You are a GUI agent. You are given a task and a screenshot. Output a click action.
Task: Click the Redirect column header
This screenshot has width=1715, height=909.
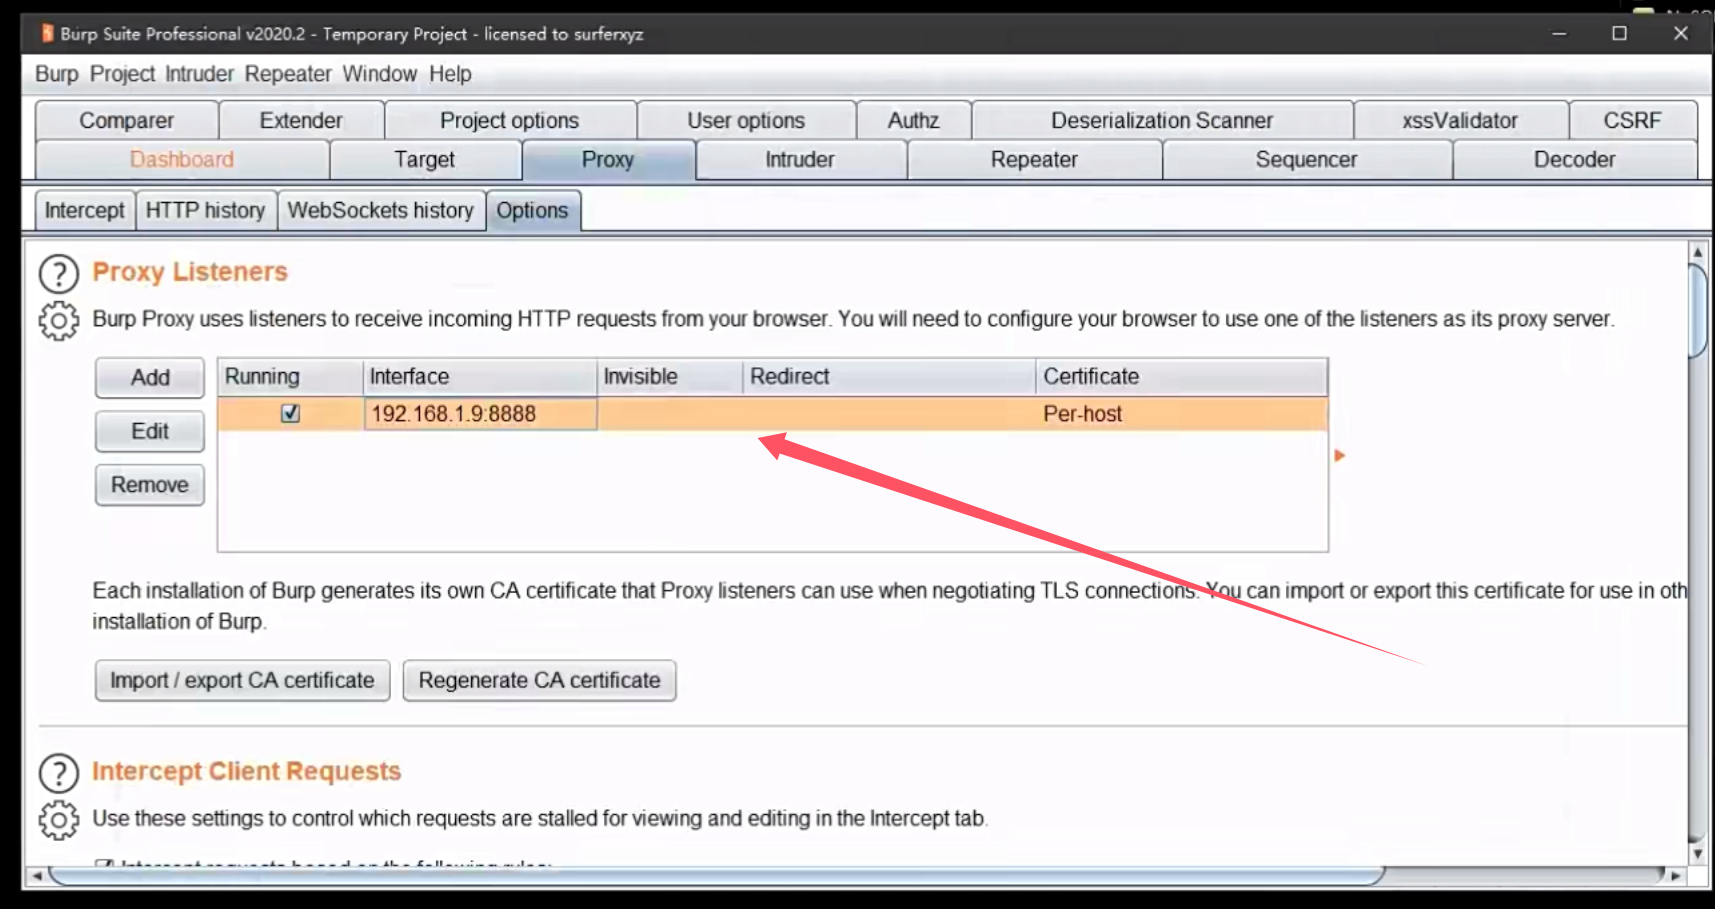(890, 377)
